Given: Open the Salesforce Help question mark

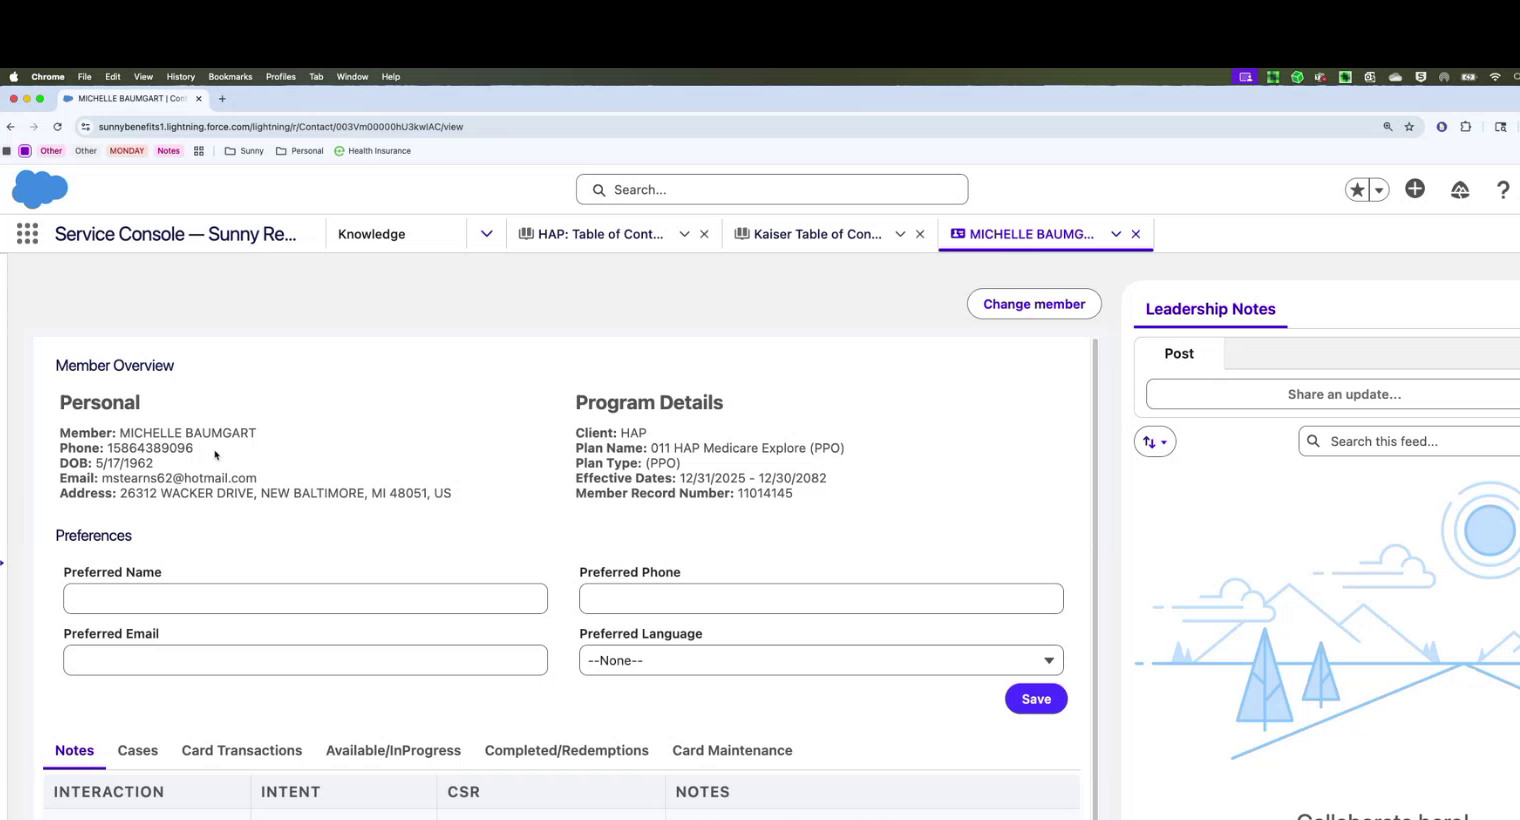Looking at the screenshot, I should pyautogui.click(x=1502, y=190).
